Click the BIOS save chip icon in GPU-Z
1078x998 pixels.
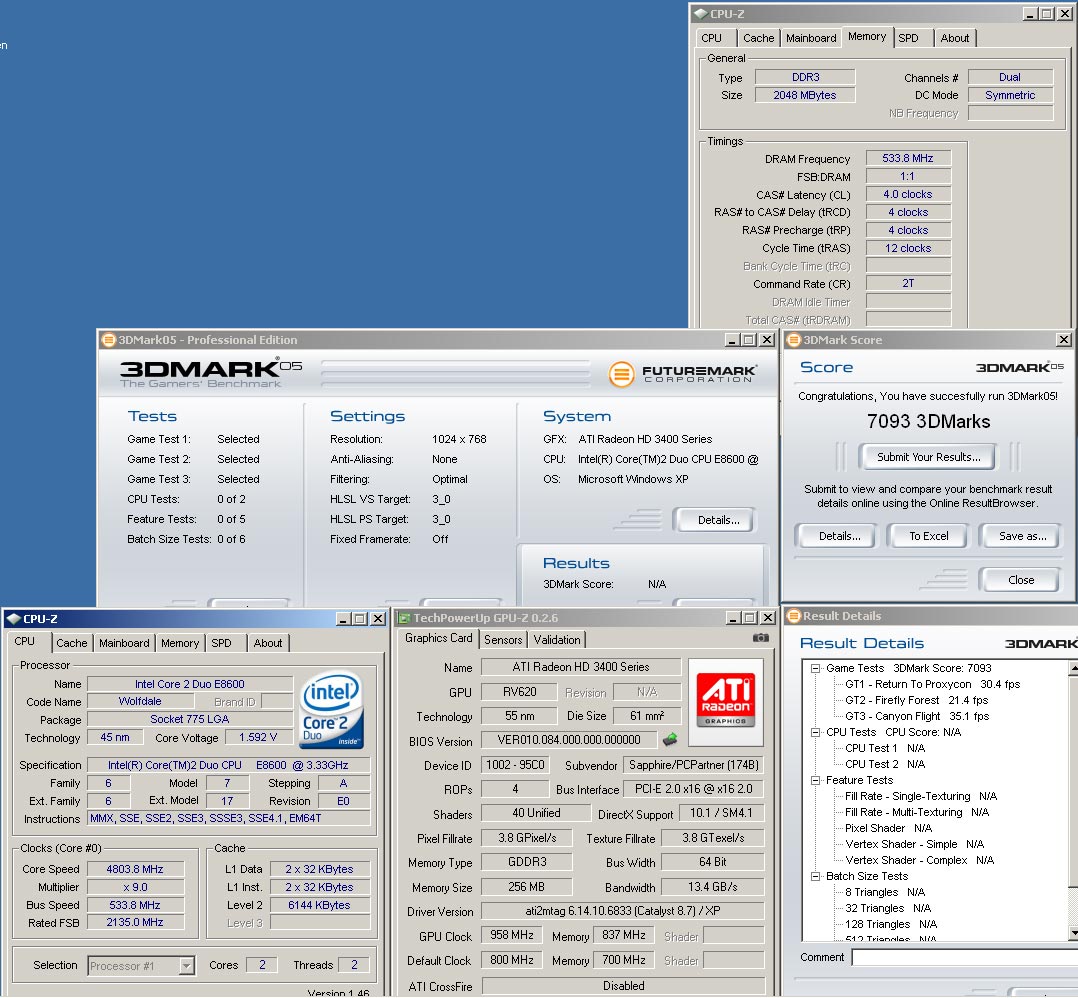(670, 740)
